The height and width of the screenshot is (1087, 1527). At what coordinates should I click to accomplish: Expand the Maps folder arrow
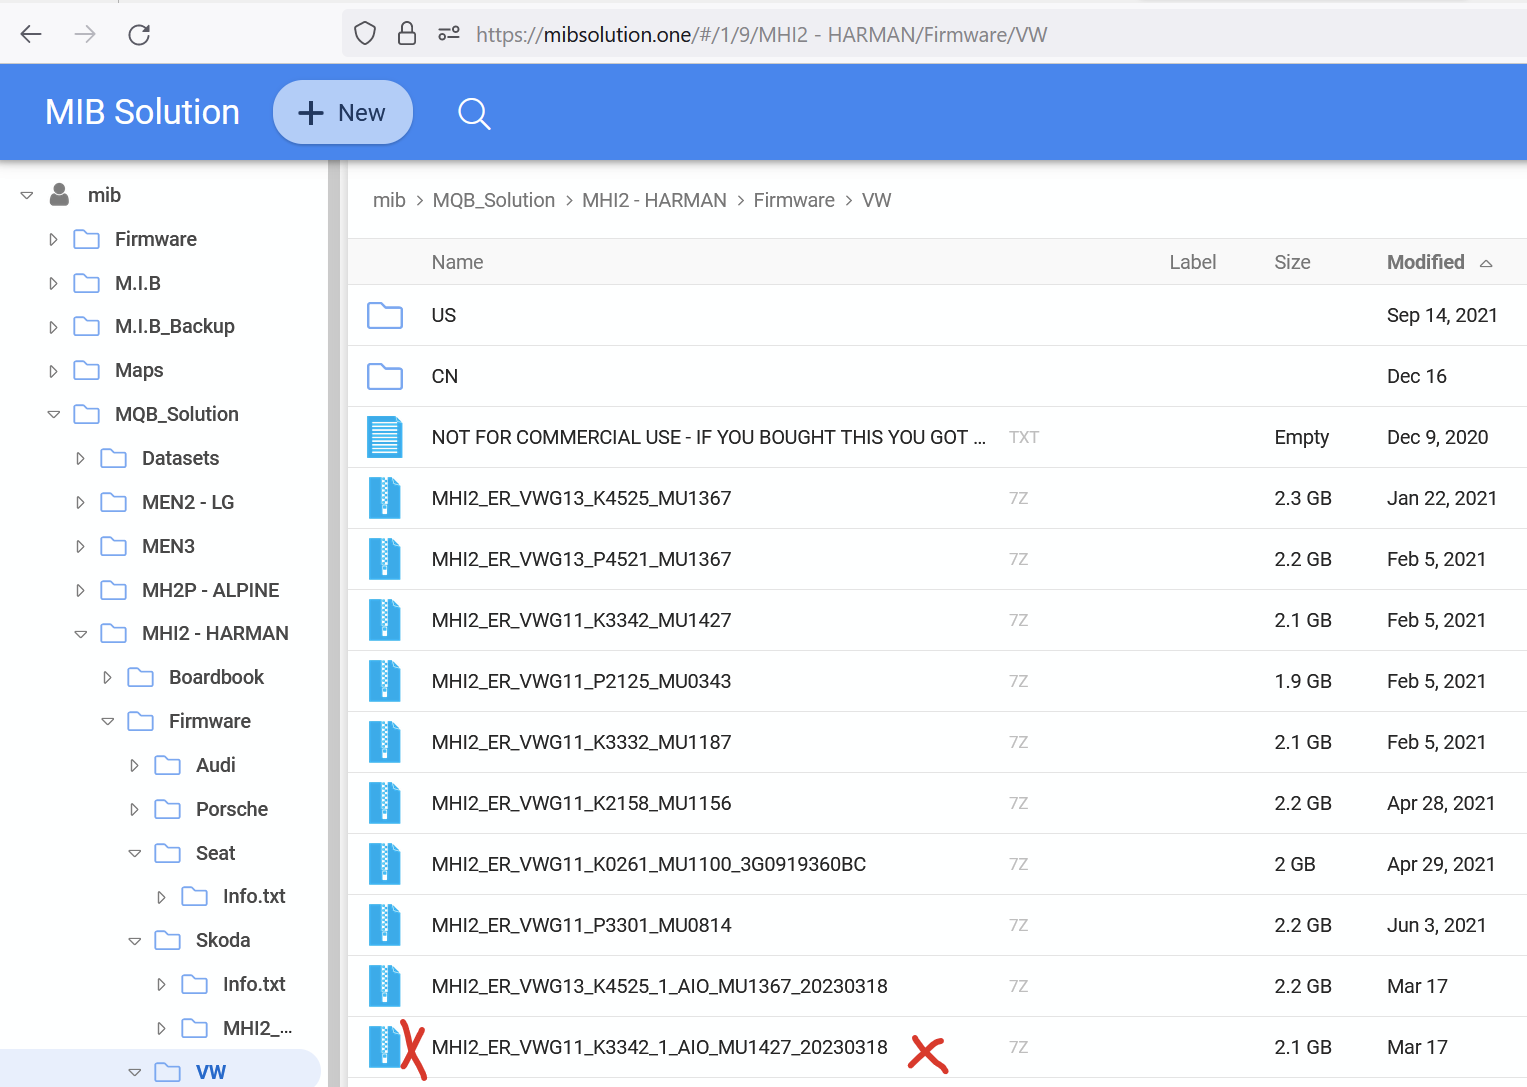click(x=54, y=371)
